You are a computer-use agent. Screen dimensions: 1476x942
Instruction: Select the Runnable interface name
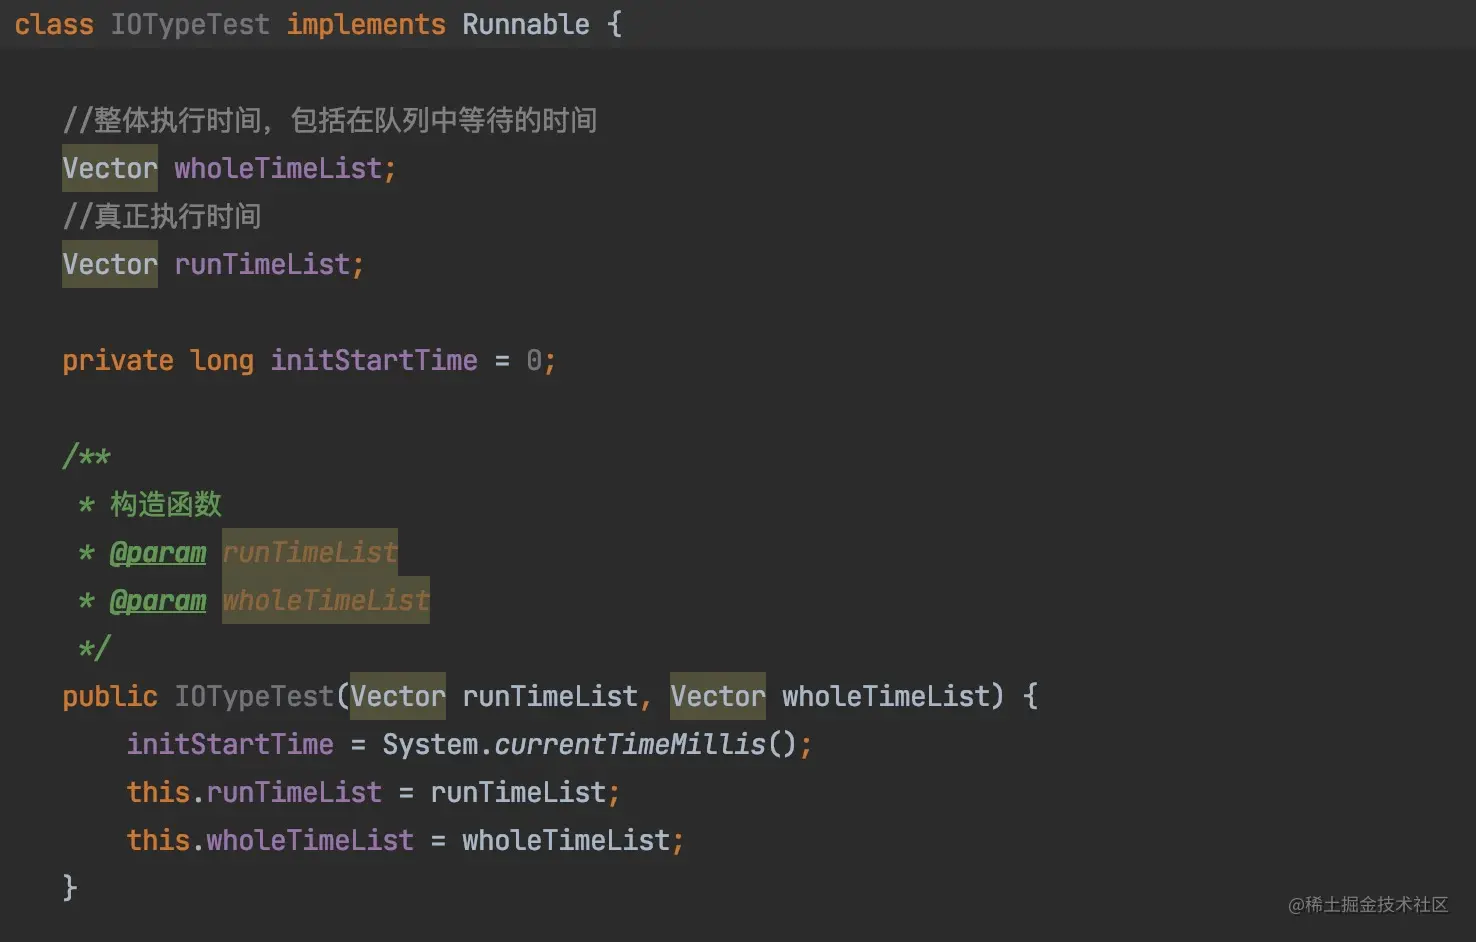coord(526,24)
